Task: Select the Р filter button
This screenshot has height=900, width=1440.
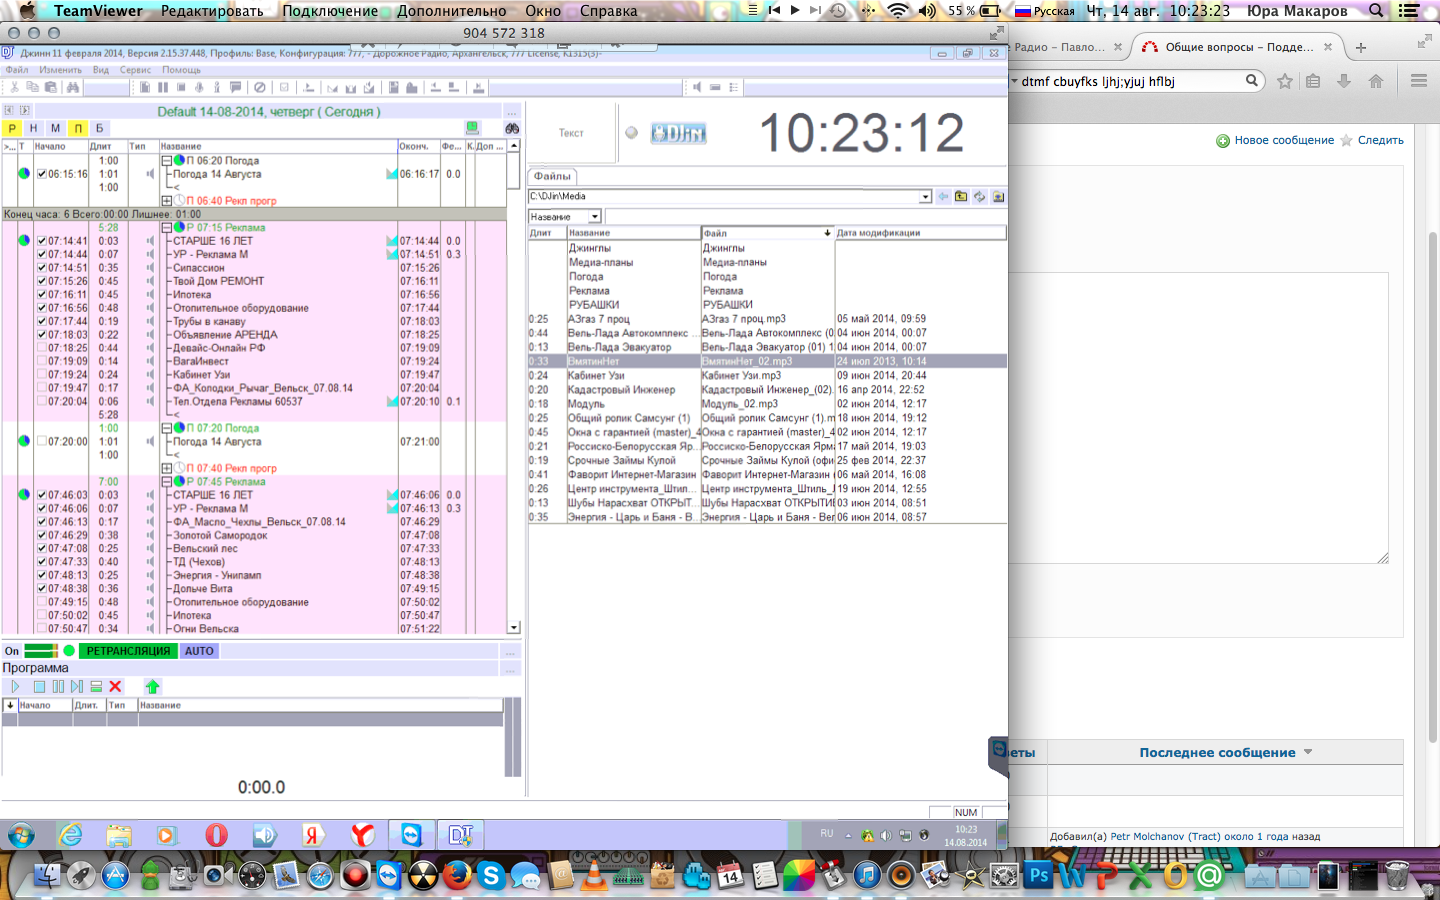Action: click(x=12, y=128)
